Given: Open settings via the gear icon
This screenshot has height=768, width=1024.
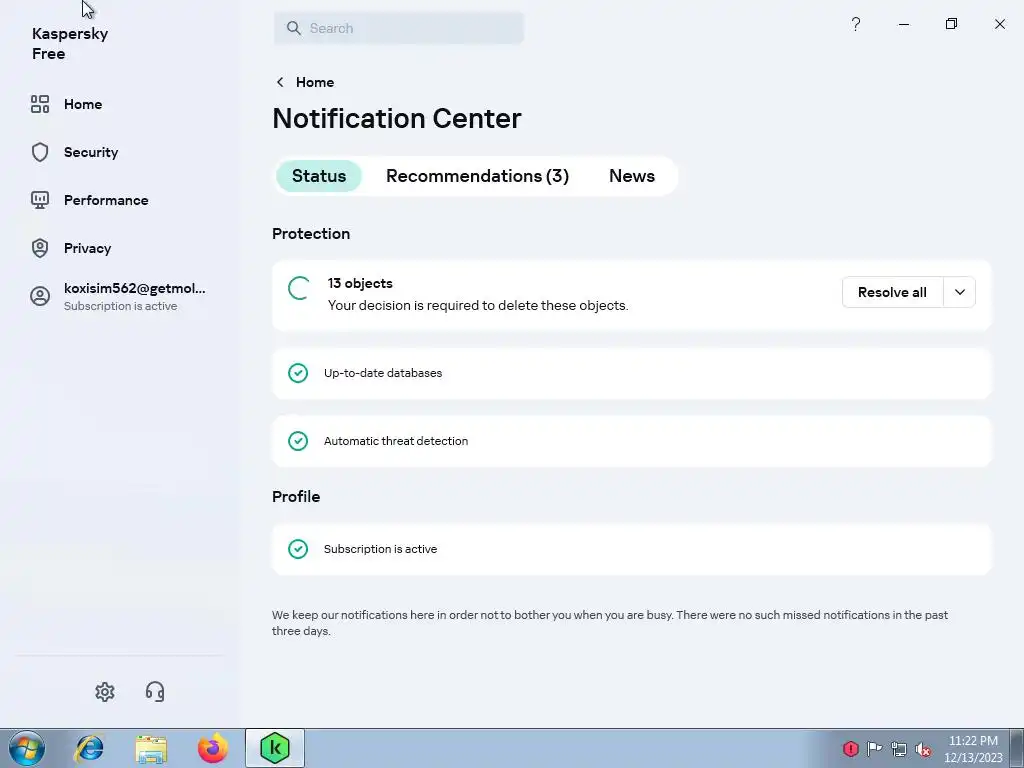Looking at the screenshot, I should tap(104, 692).
